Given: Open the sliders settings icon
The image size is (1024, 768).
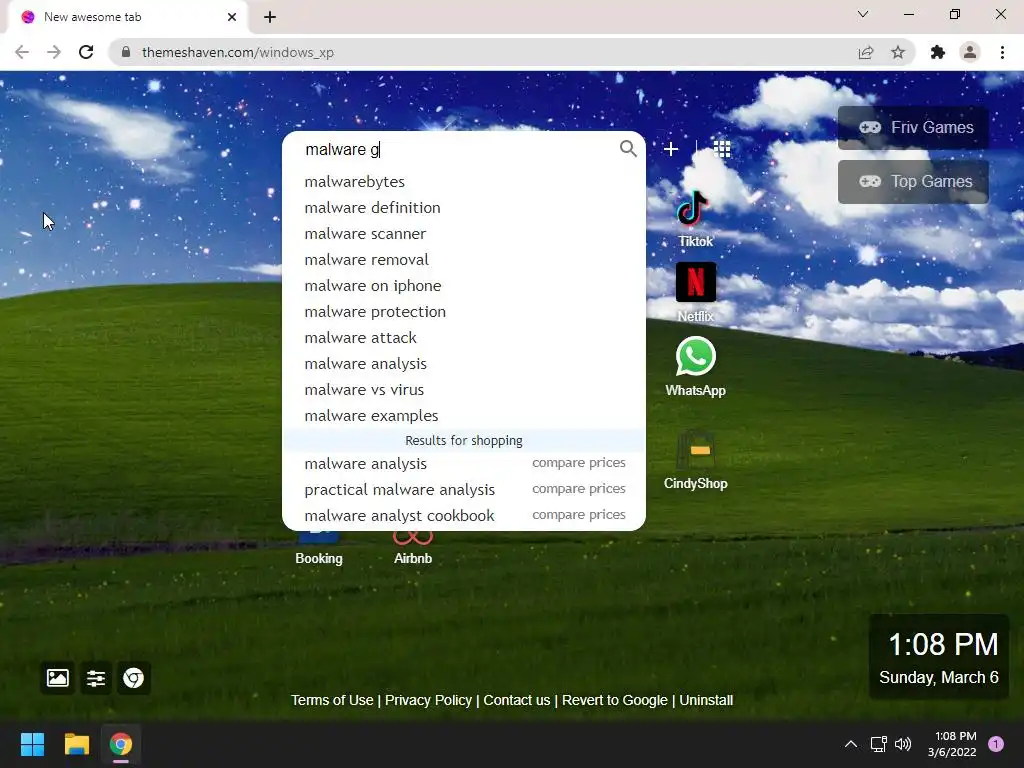Looking at the screenshot, I should pyautogui.click(x=96, y=678).
